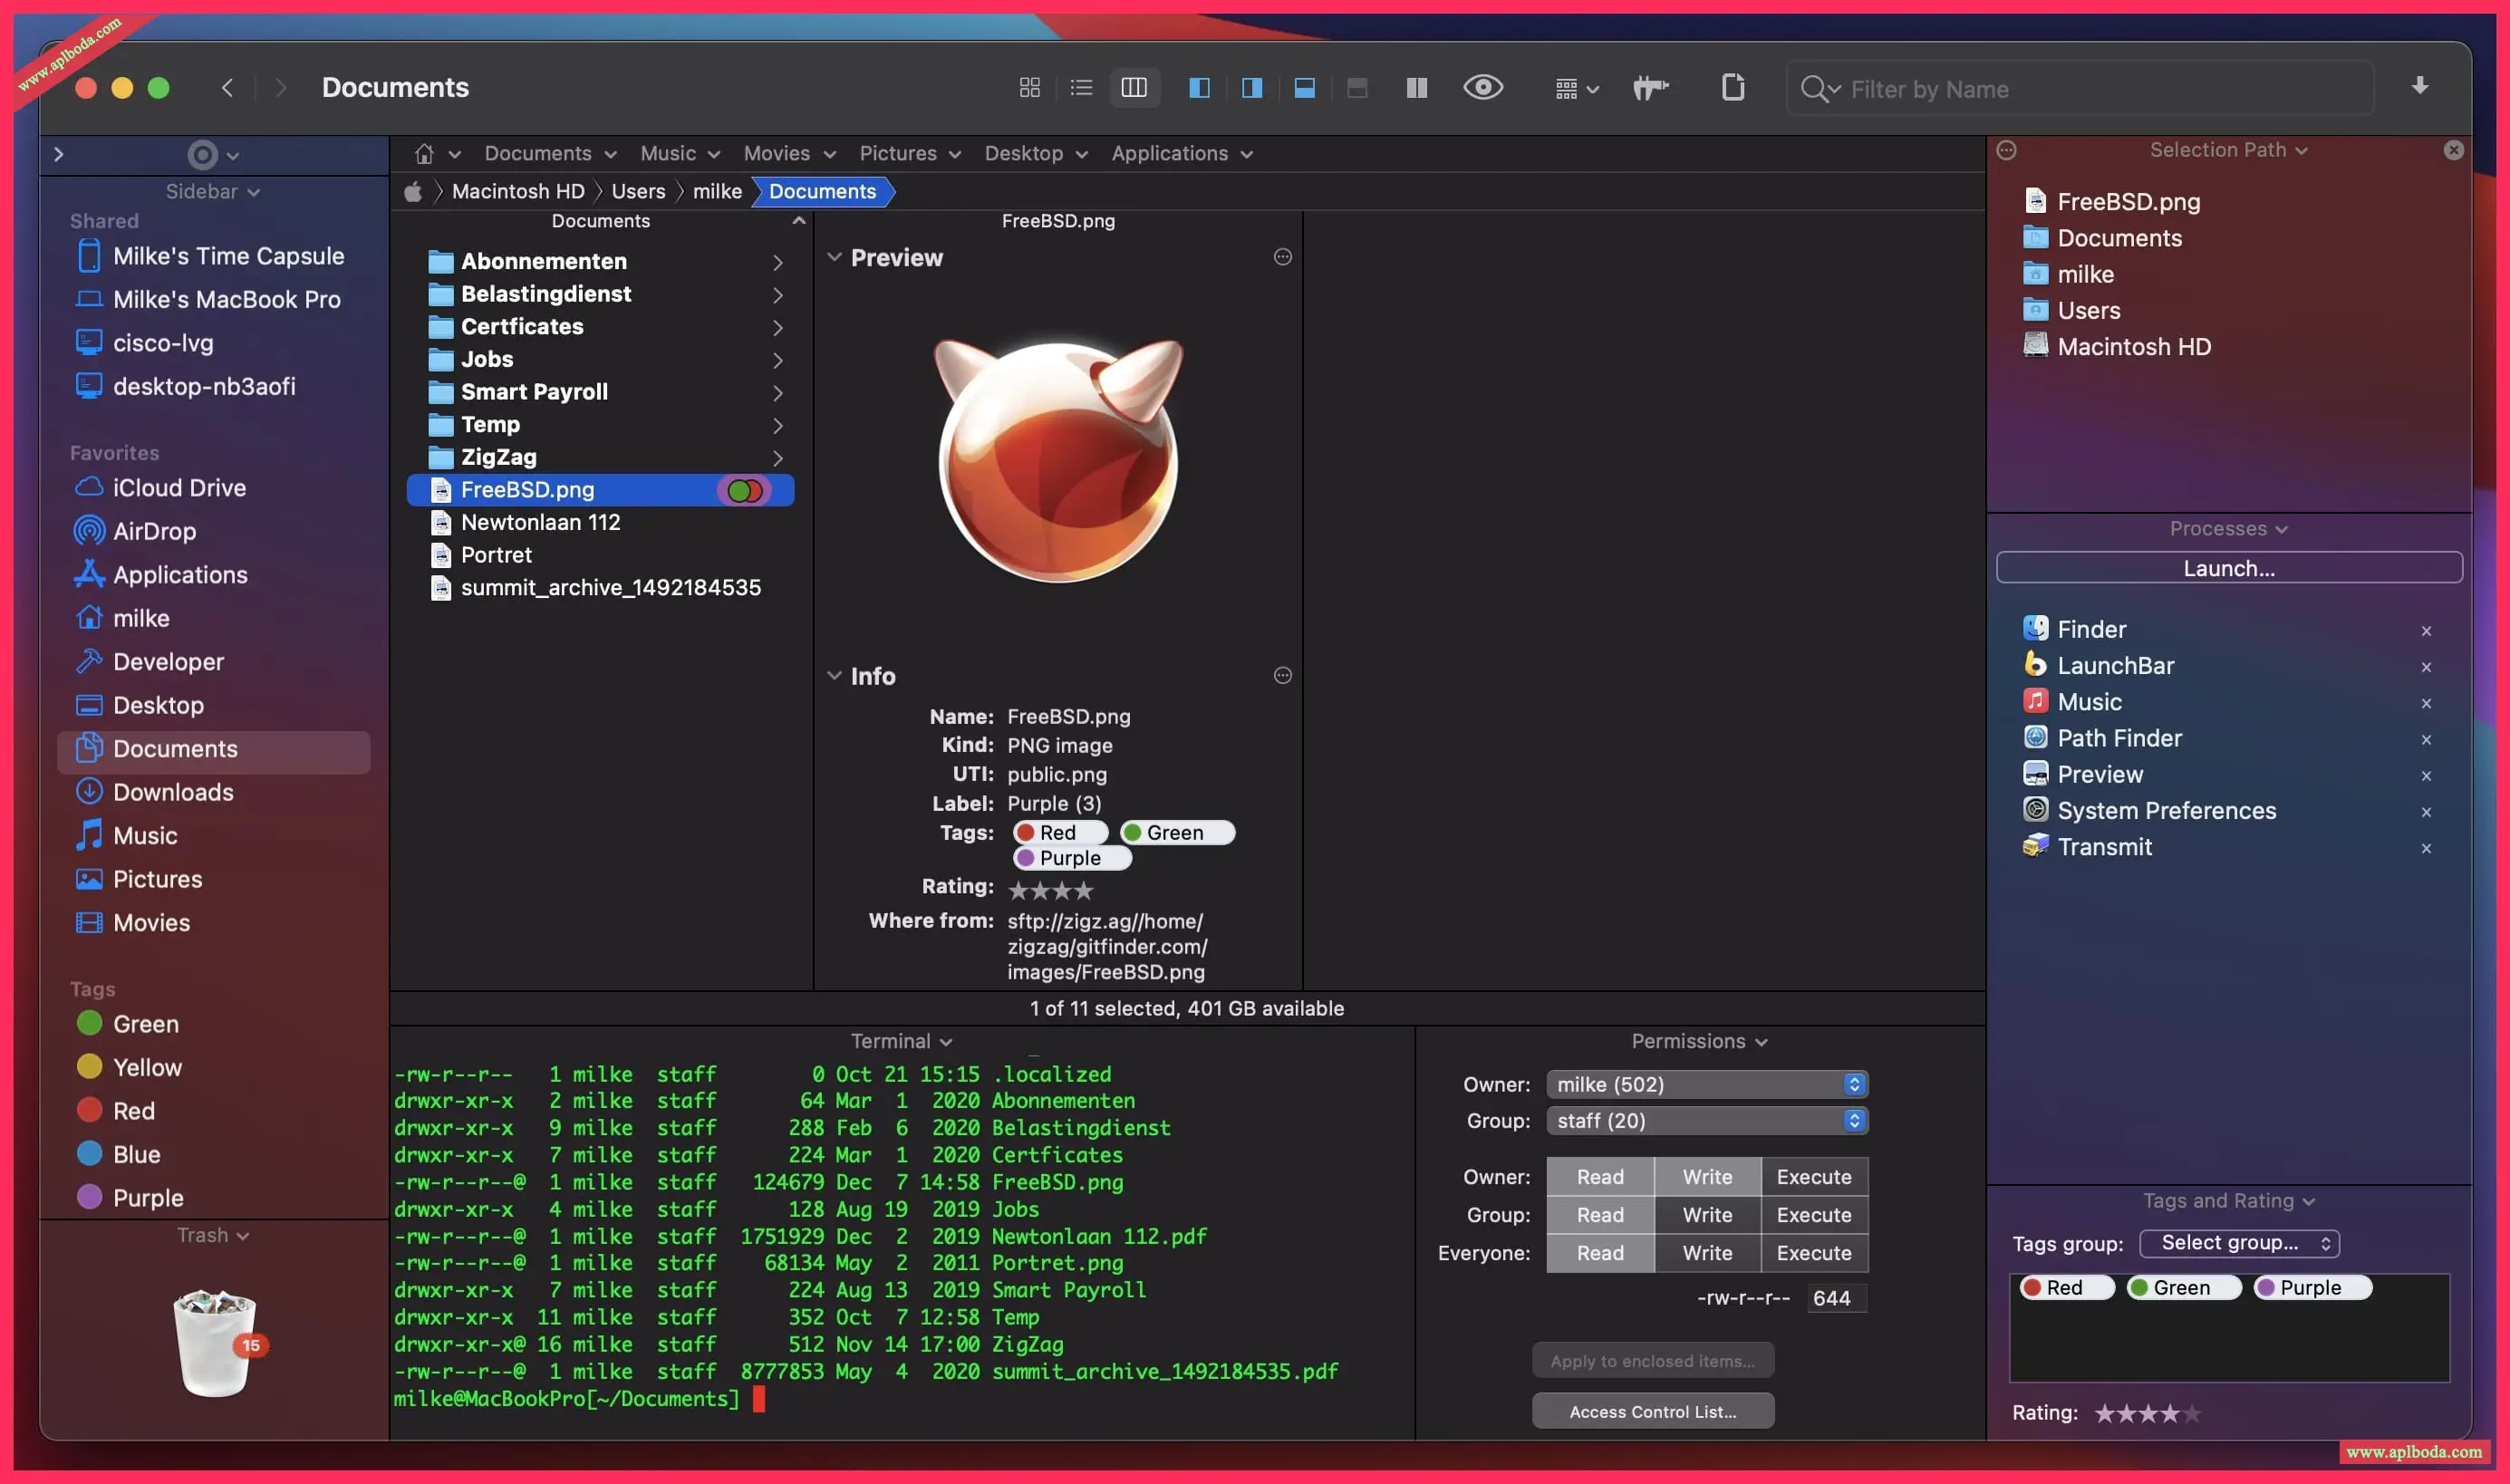Set the star rating in Tags and Rating
This screenshot has width=2510, height=1484.
click(2147, 1413)
